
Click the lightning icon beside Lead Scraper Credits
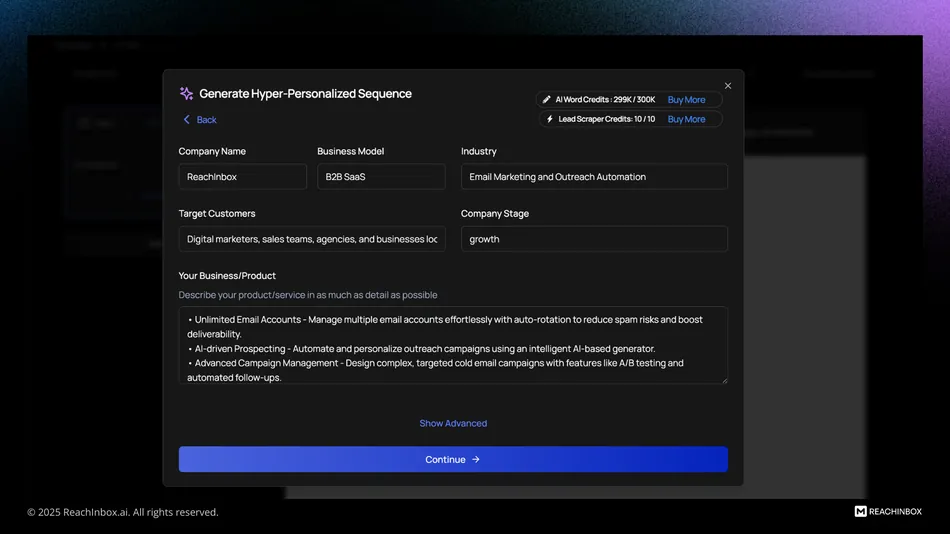[550, 119]
